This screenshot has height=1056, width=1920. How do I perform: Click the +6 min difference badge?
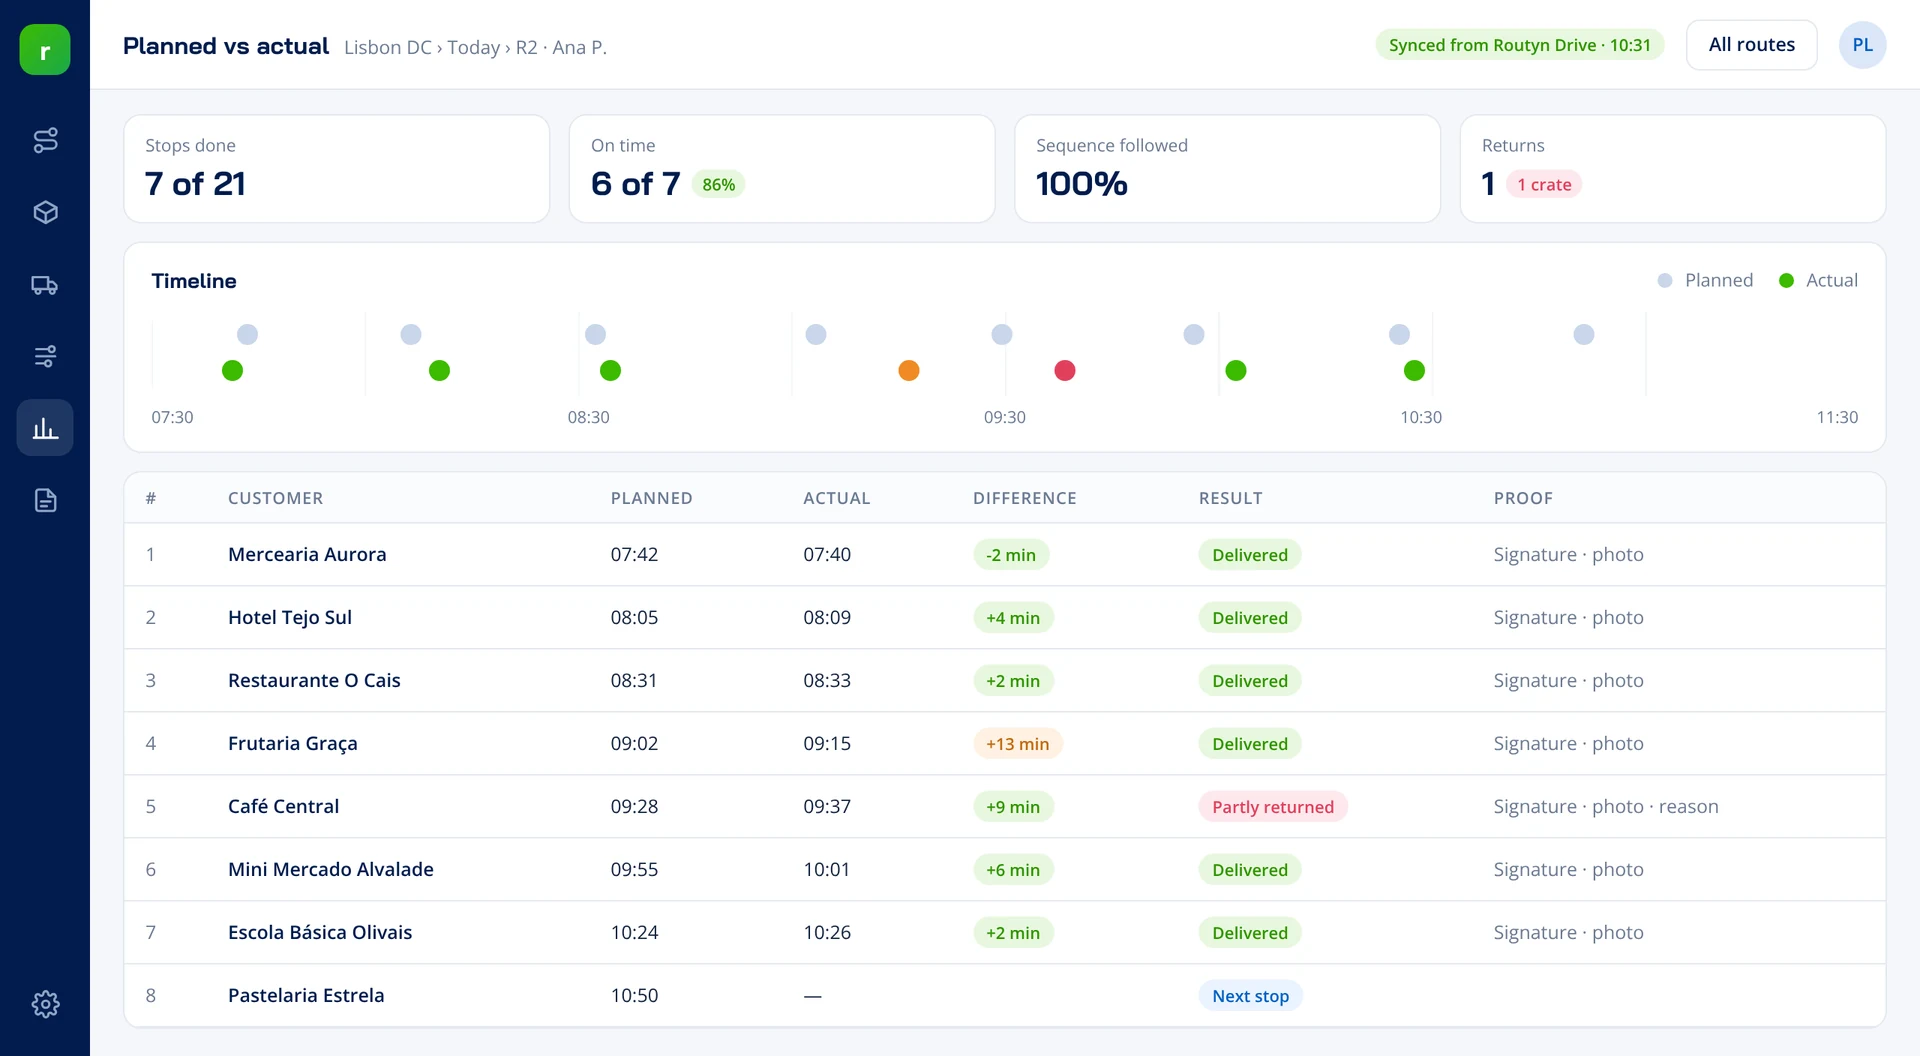click(1012, 870)
